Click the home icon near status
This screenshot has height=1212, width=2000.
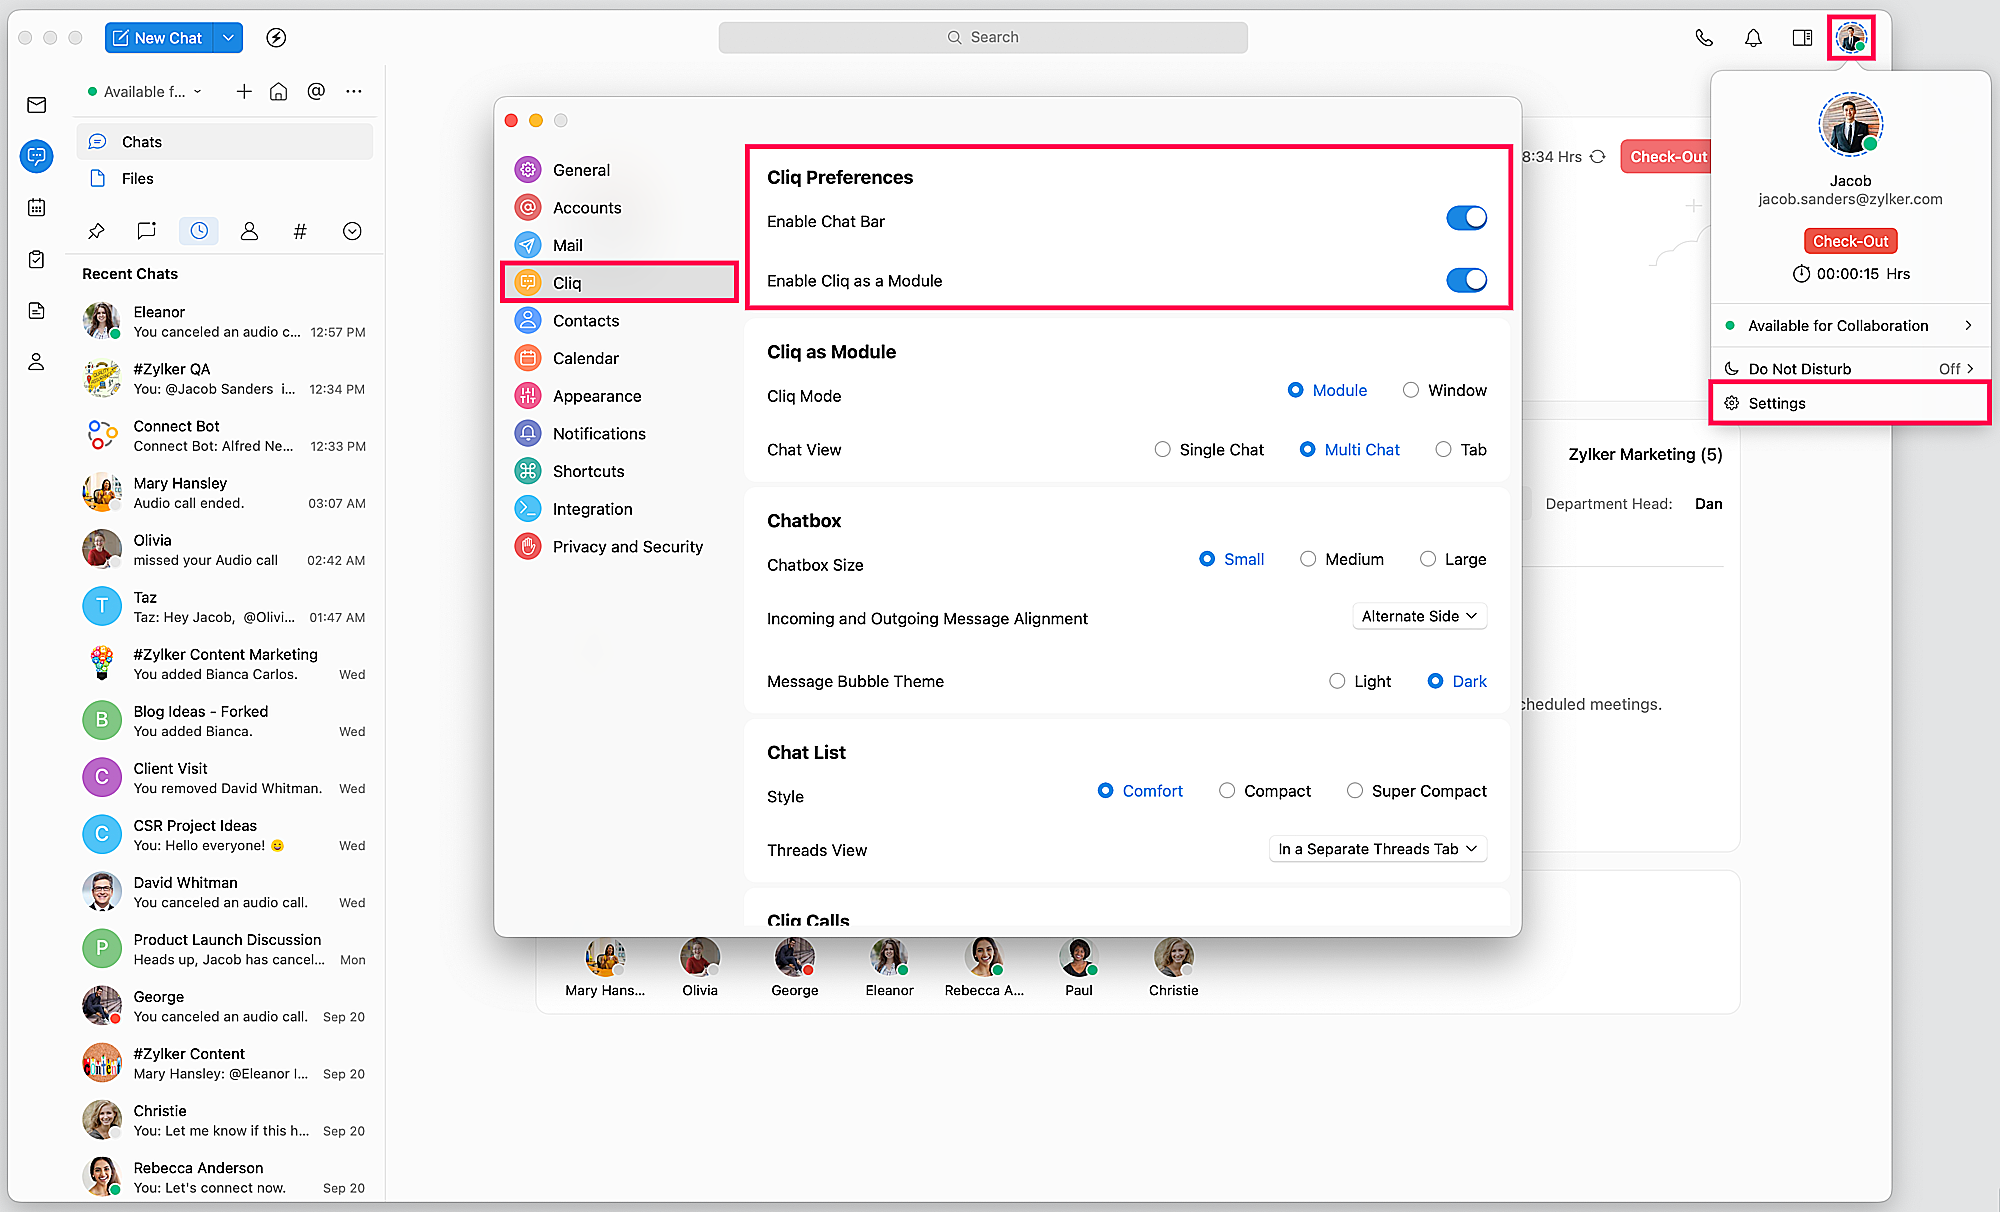click(x=279, y=91)
